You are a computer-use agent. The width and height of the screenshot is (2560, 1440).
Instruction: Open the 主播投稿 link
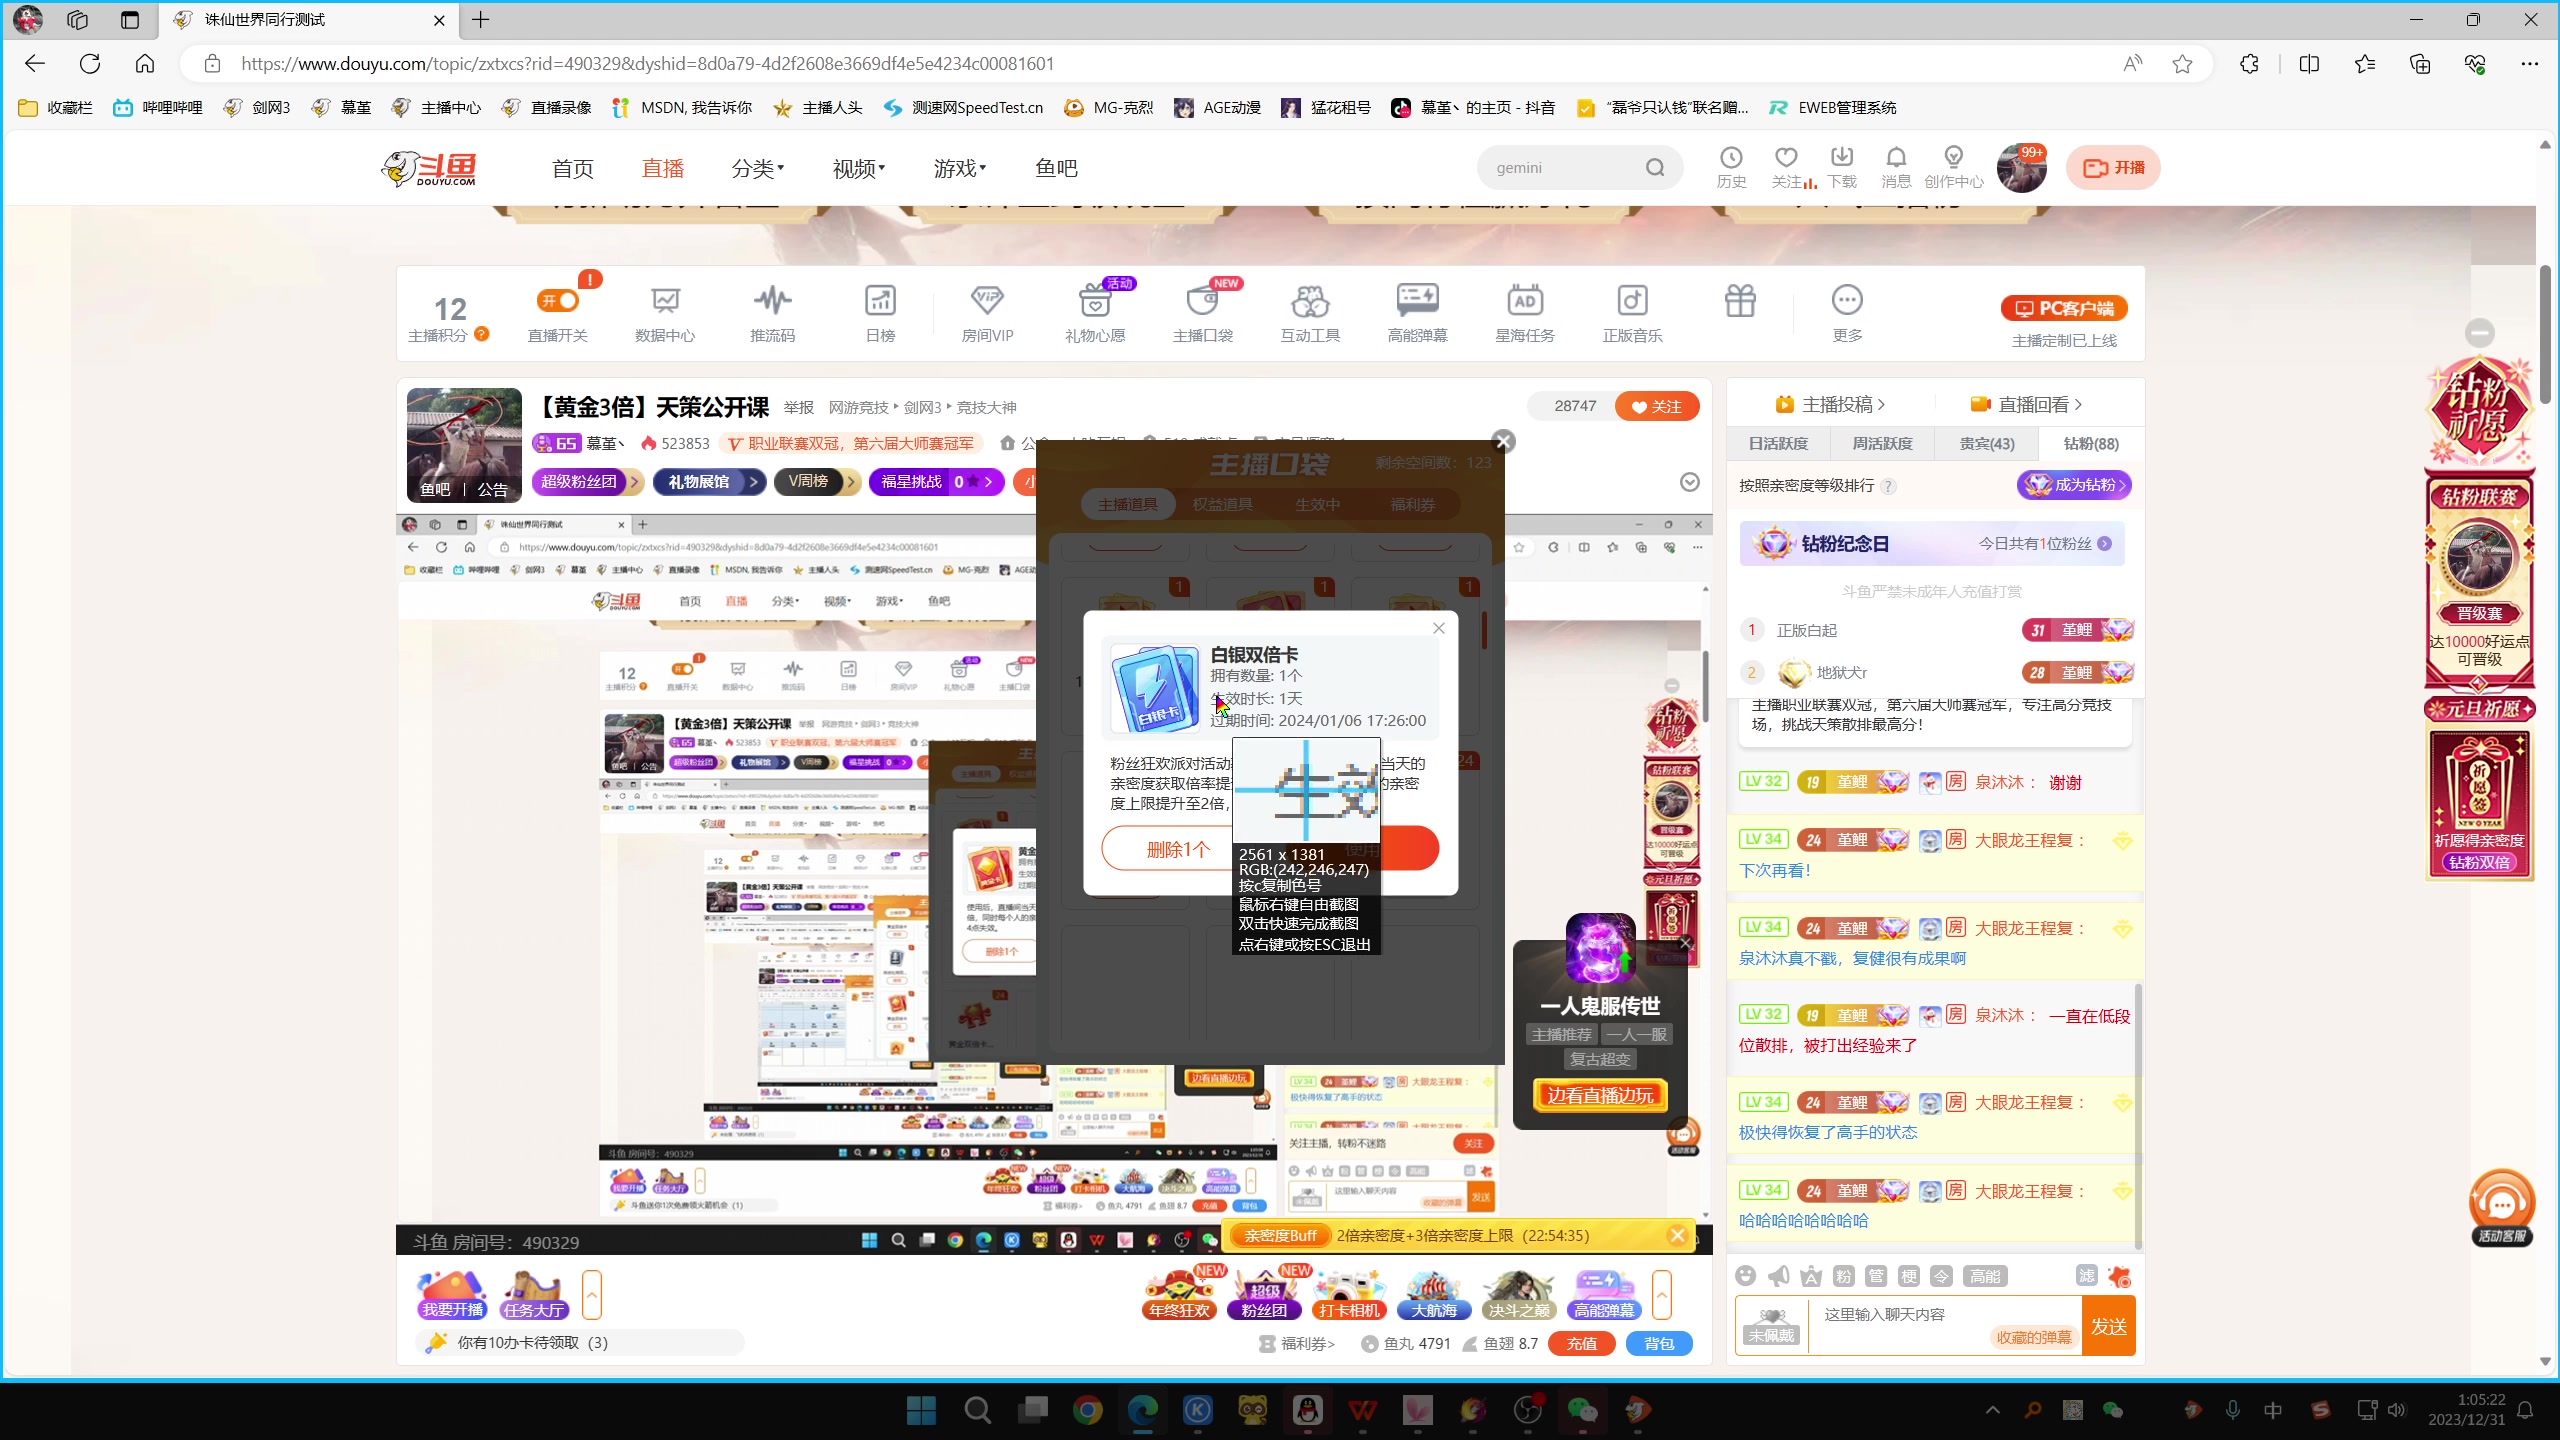[x=1830, y=404]
